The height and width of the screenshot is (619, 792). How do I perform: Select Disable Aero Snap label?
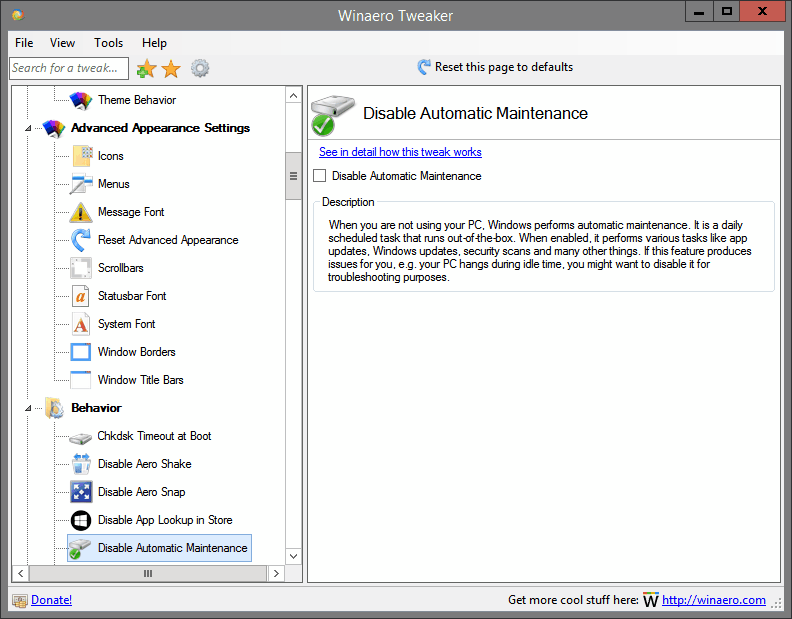click(x=141, y=492)
